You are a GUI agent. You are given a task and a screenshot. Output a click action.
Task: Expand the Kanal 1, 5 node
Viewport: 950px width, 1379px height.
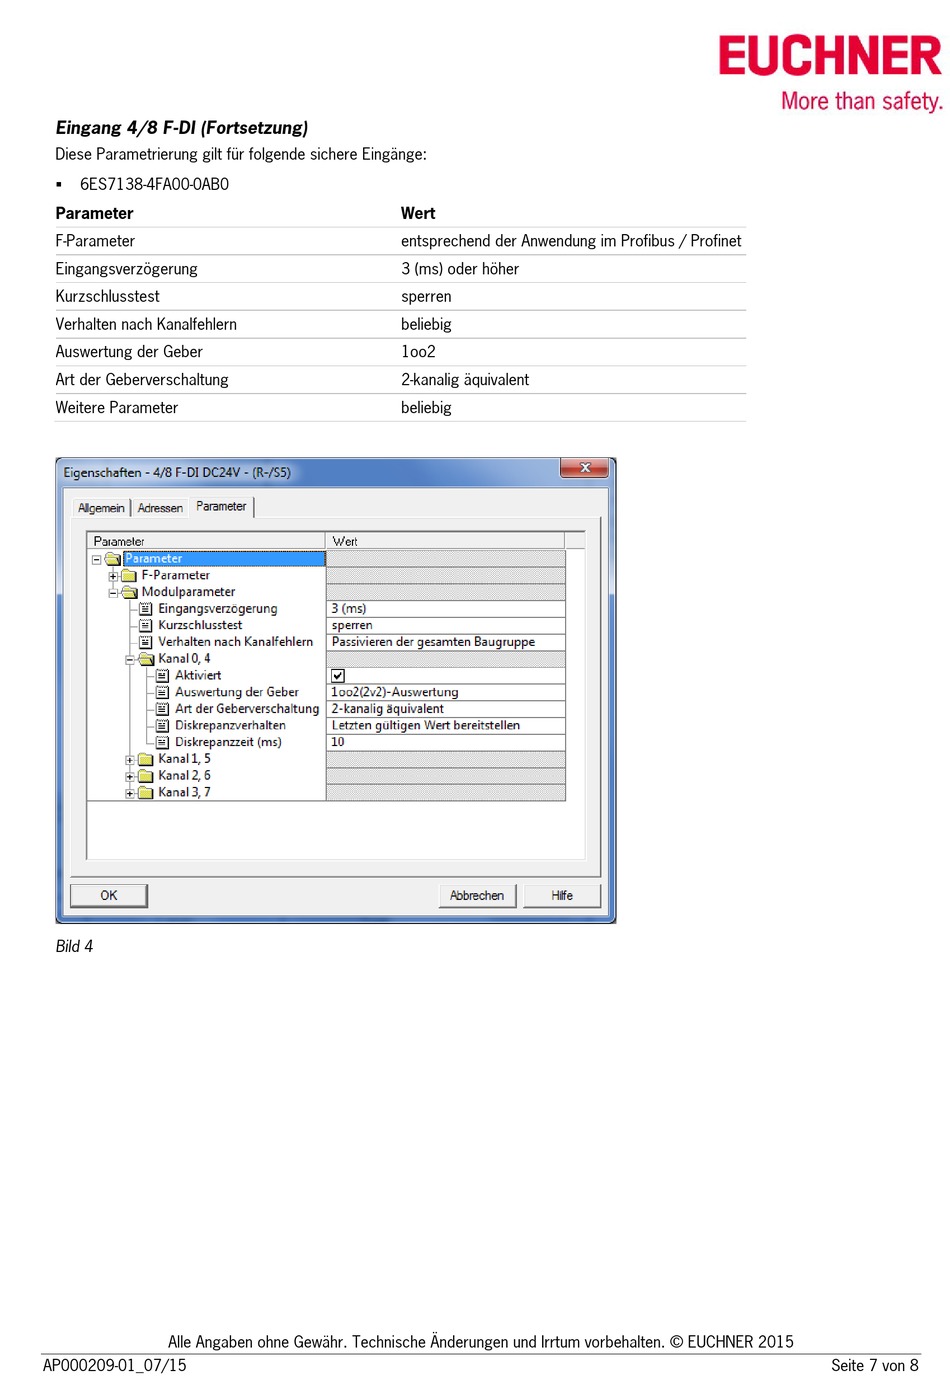tap(130, 760)
